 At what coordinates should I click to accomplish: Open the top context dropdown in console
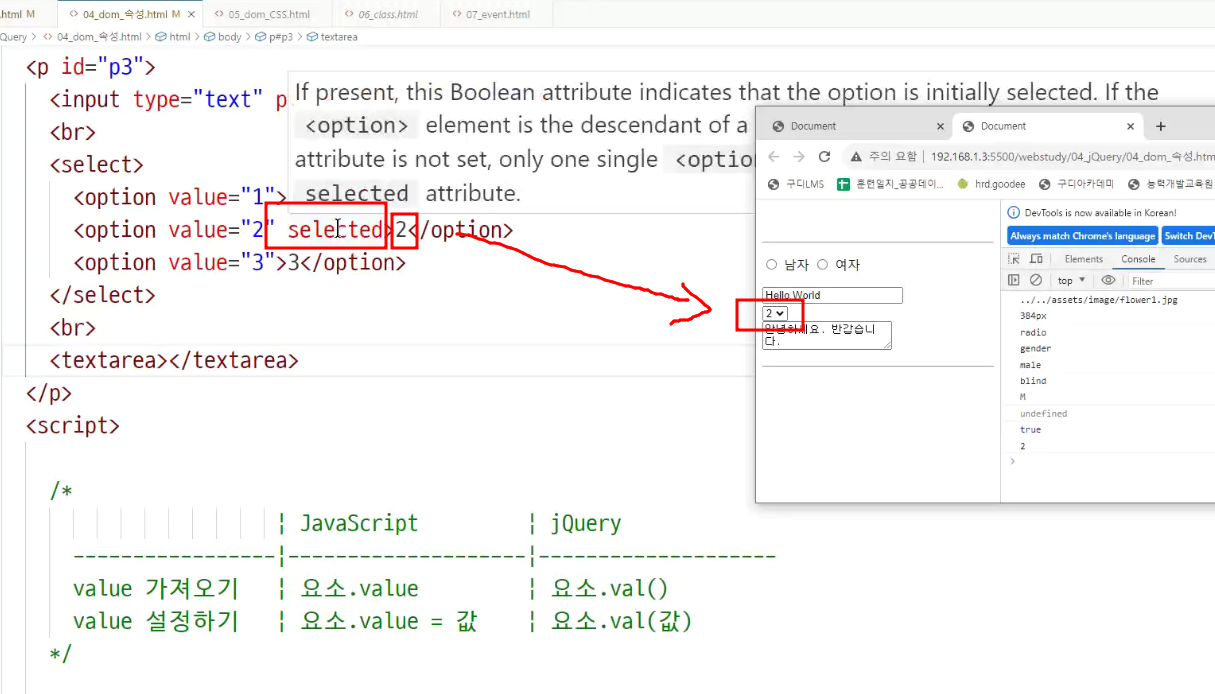click(x=1072, y=281)
